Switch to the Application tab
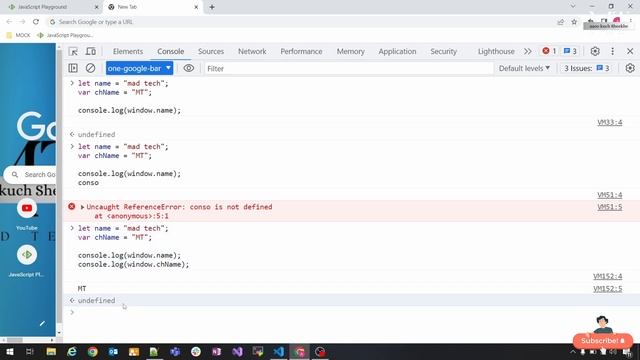Image resolution: width=640 pixels, height=360 pixels. (x=397, y=51)
